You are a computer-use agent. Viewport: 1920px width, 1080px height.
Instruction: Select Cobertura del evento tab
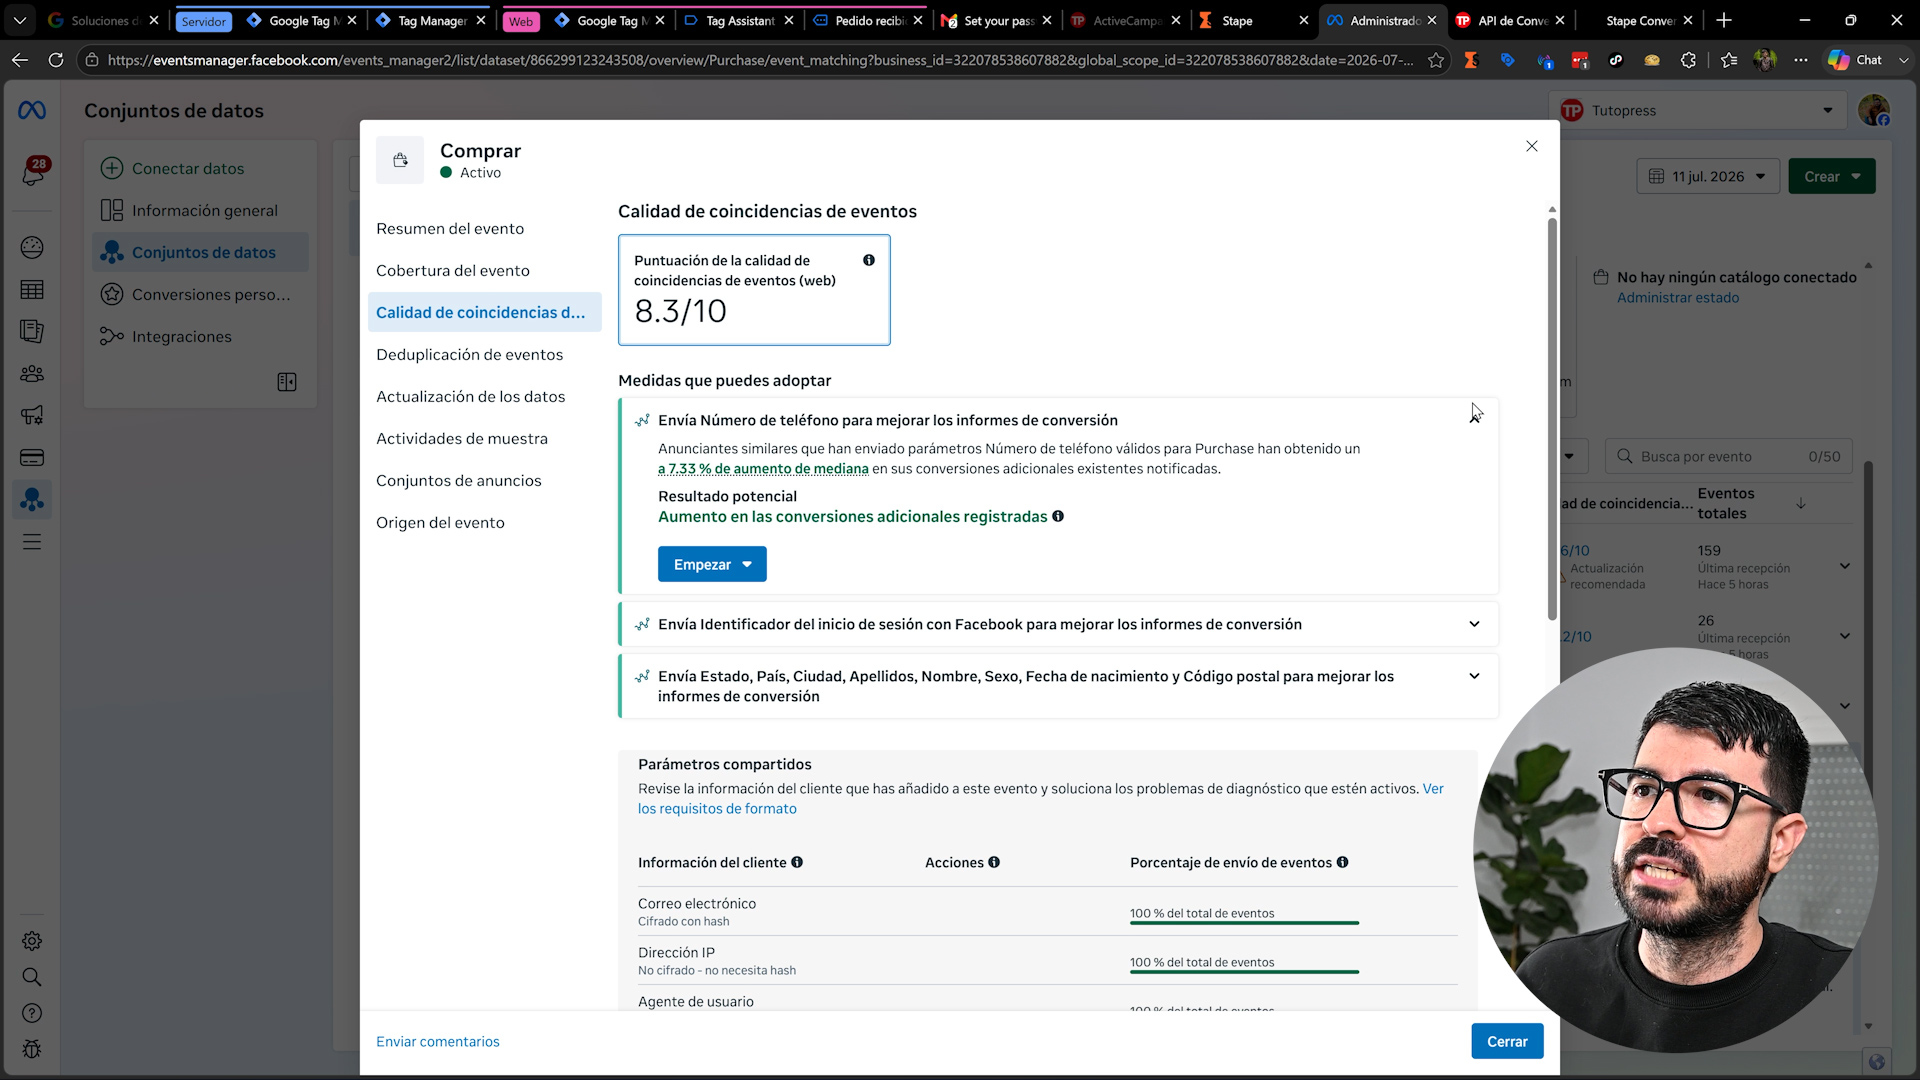point(453,270)
